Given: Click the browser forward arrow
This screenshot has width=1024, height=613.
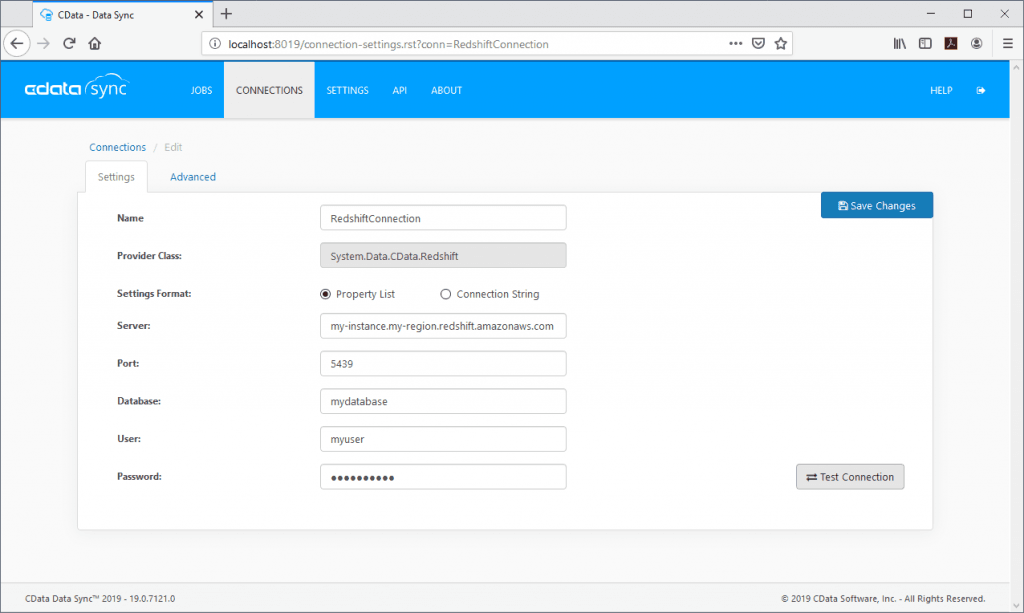Looking at the screenshot, I should [x=43, y=44].
